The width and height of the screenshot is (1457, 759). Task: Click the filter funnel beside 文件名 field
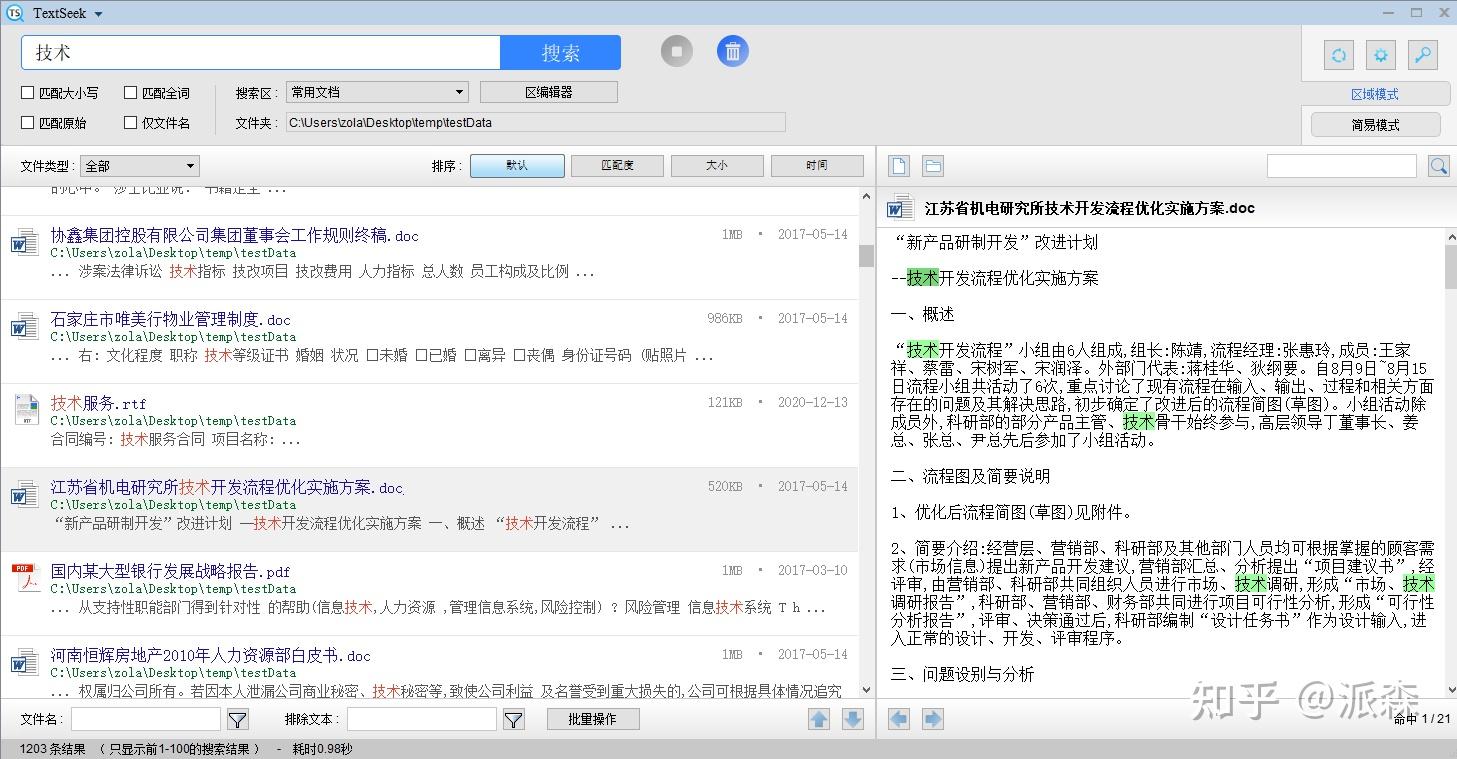click(x=237, y=718)
